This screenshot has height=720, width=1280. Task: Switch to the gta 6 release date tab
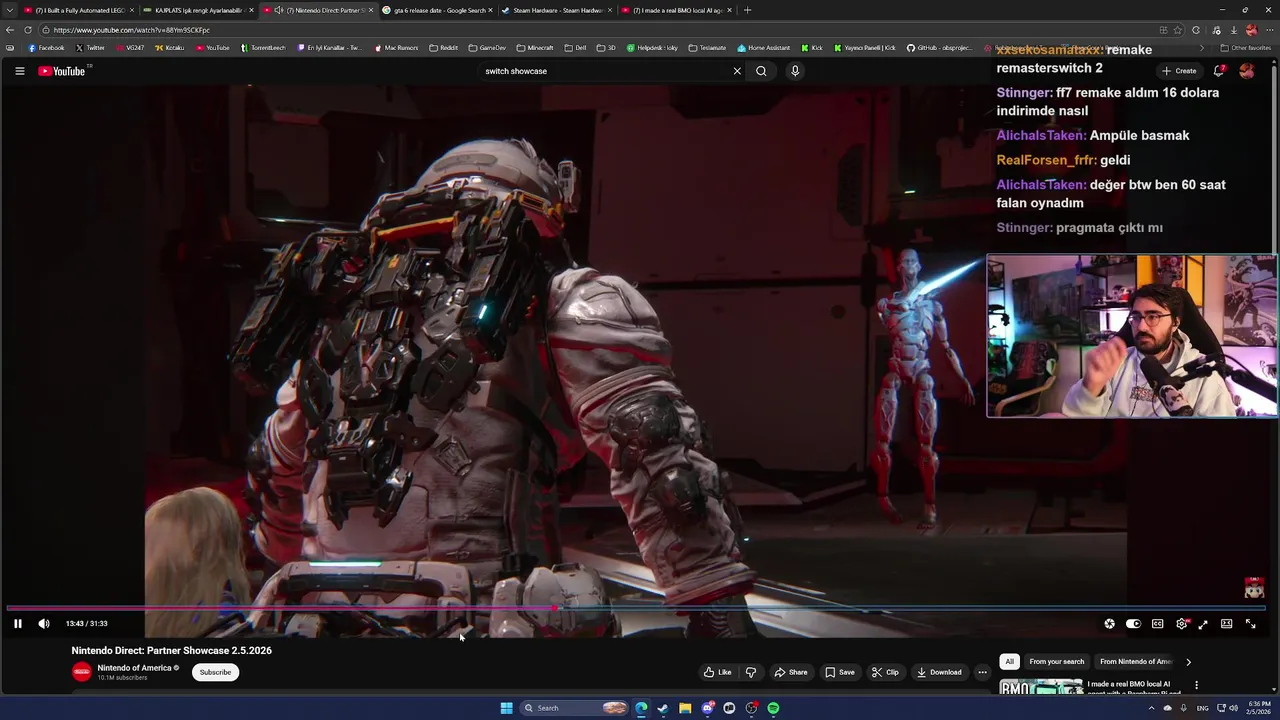(x=438, y=10)
